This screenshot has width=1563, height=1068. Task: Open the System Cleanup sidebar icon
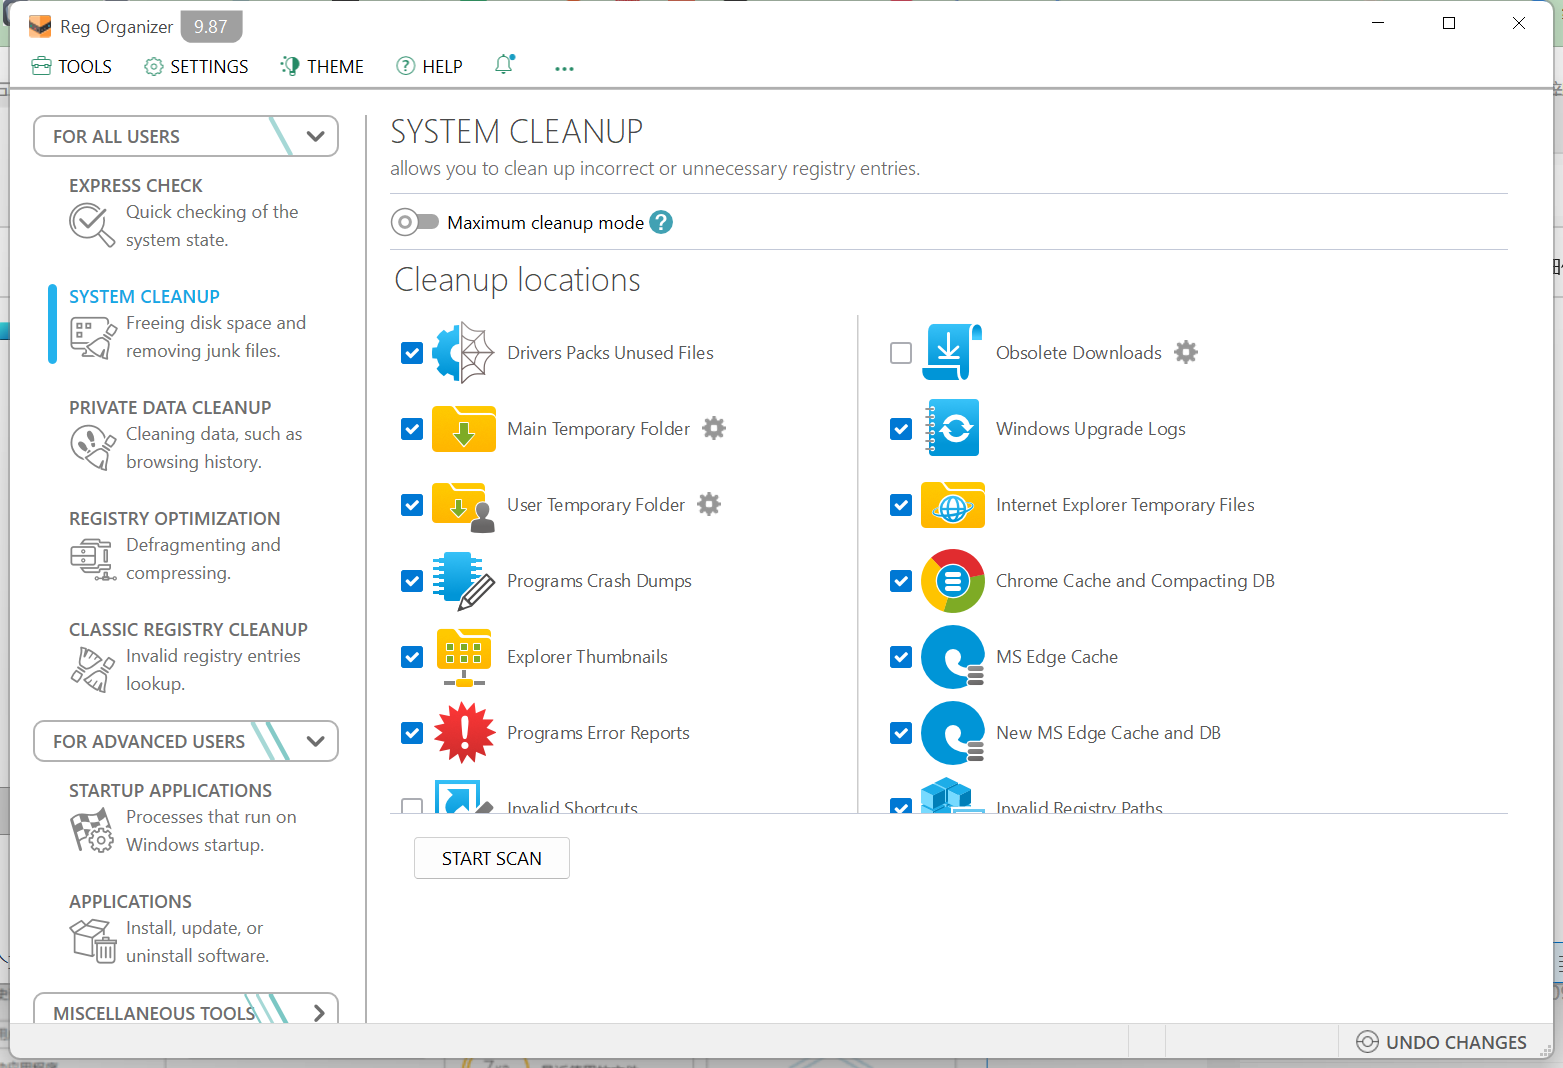(x=92, y=337)
